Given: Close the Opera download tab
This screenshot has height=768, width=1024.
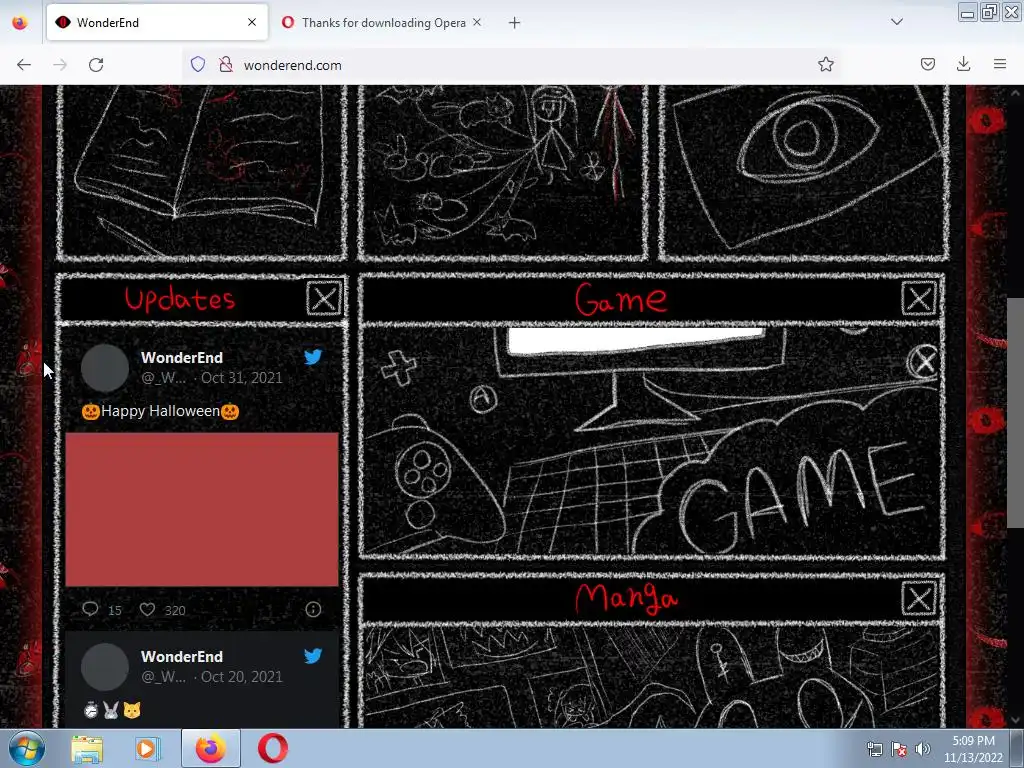Looking at the screenshot, I should tap(477, 22).
